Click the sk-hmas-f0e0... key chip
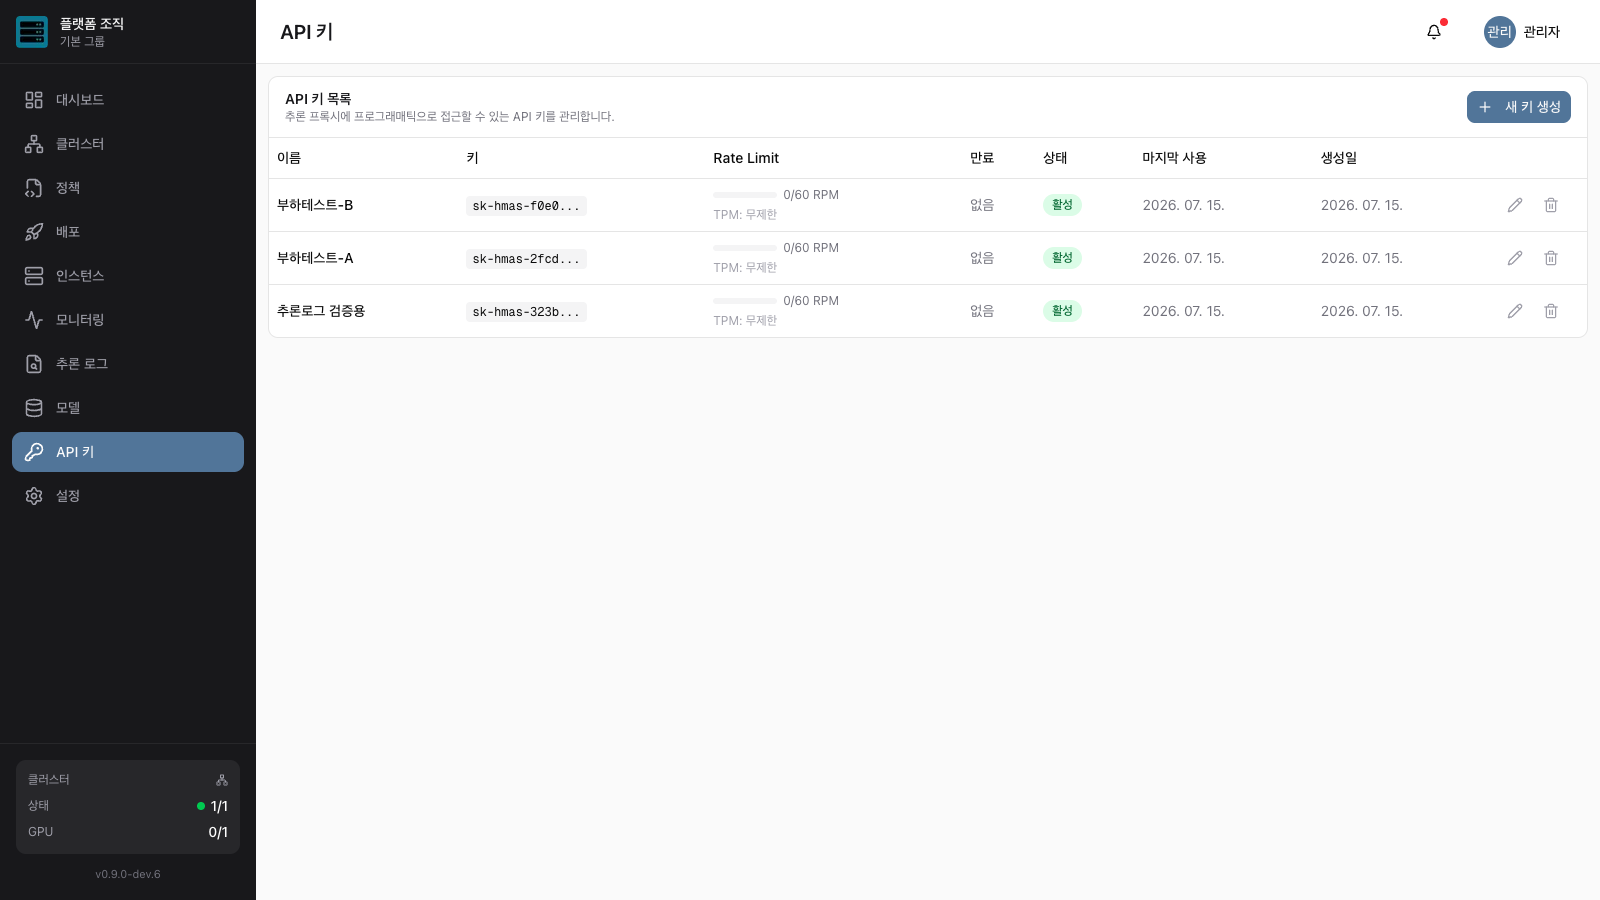This screenshot has width=1600, height=900. [x=526, y=206]
